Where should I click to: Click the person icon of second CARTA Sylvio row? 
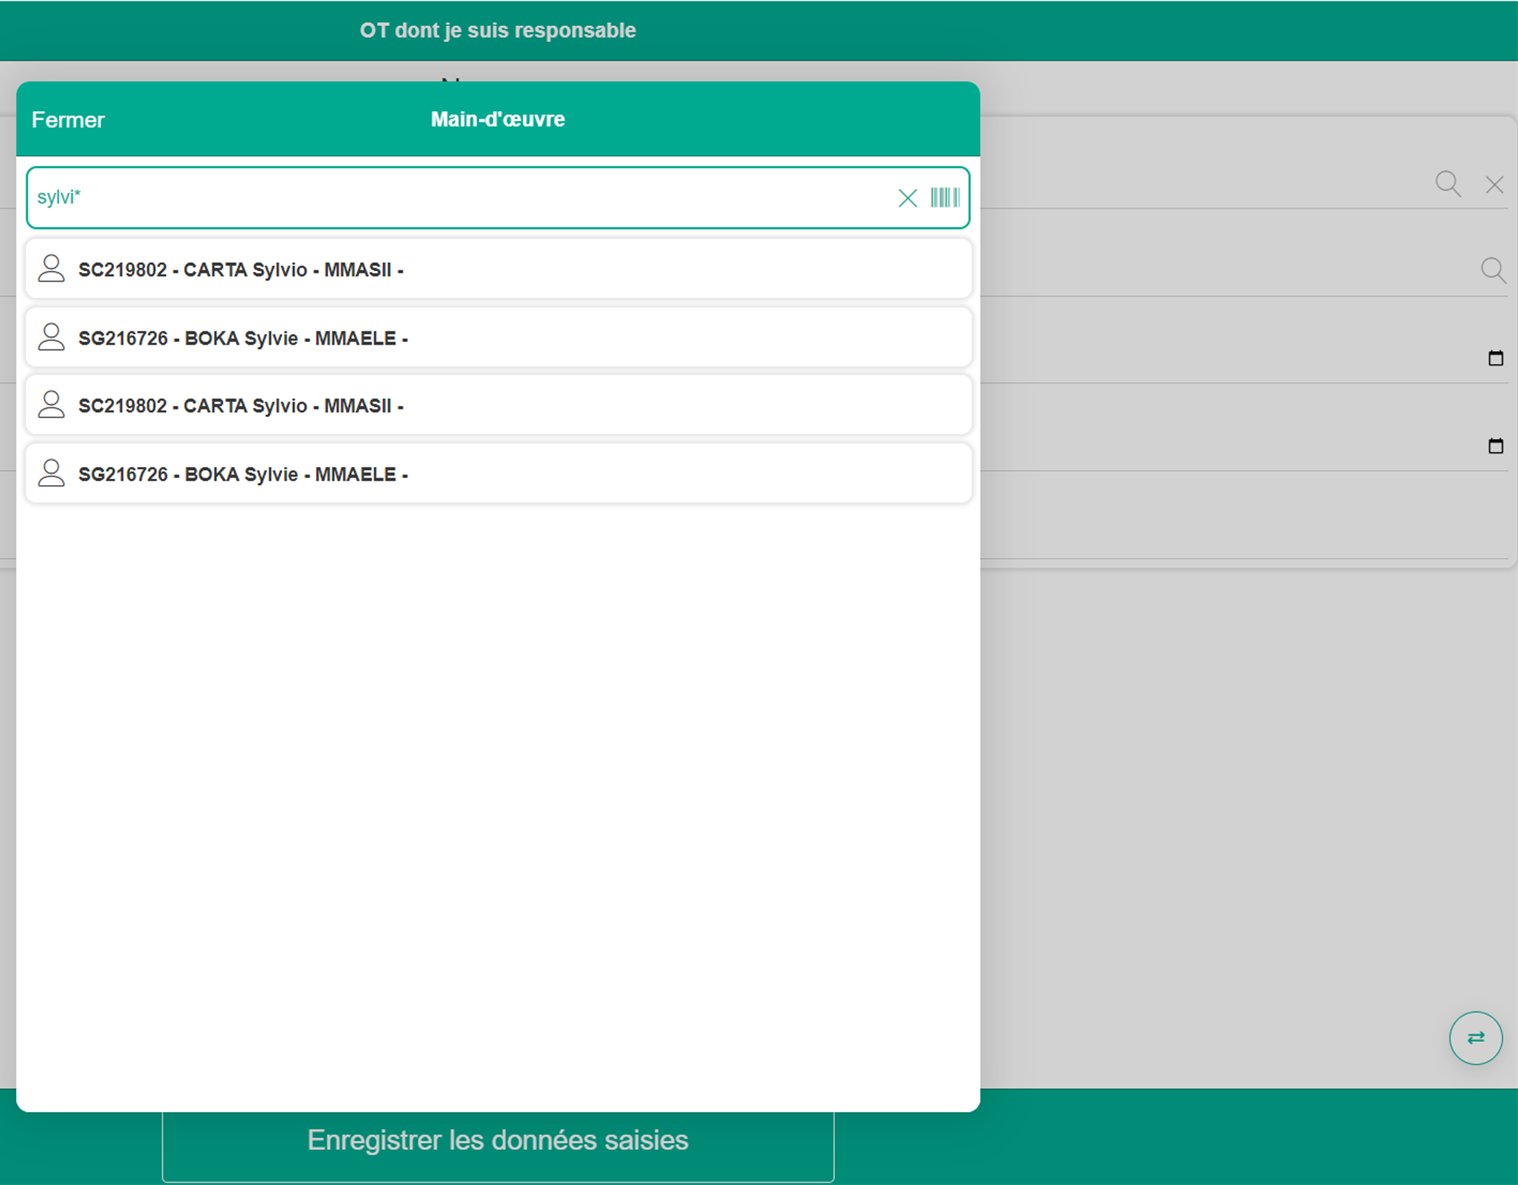[x=51, y=405]
